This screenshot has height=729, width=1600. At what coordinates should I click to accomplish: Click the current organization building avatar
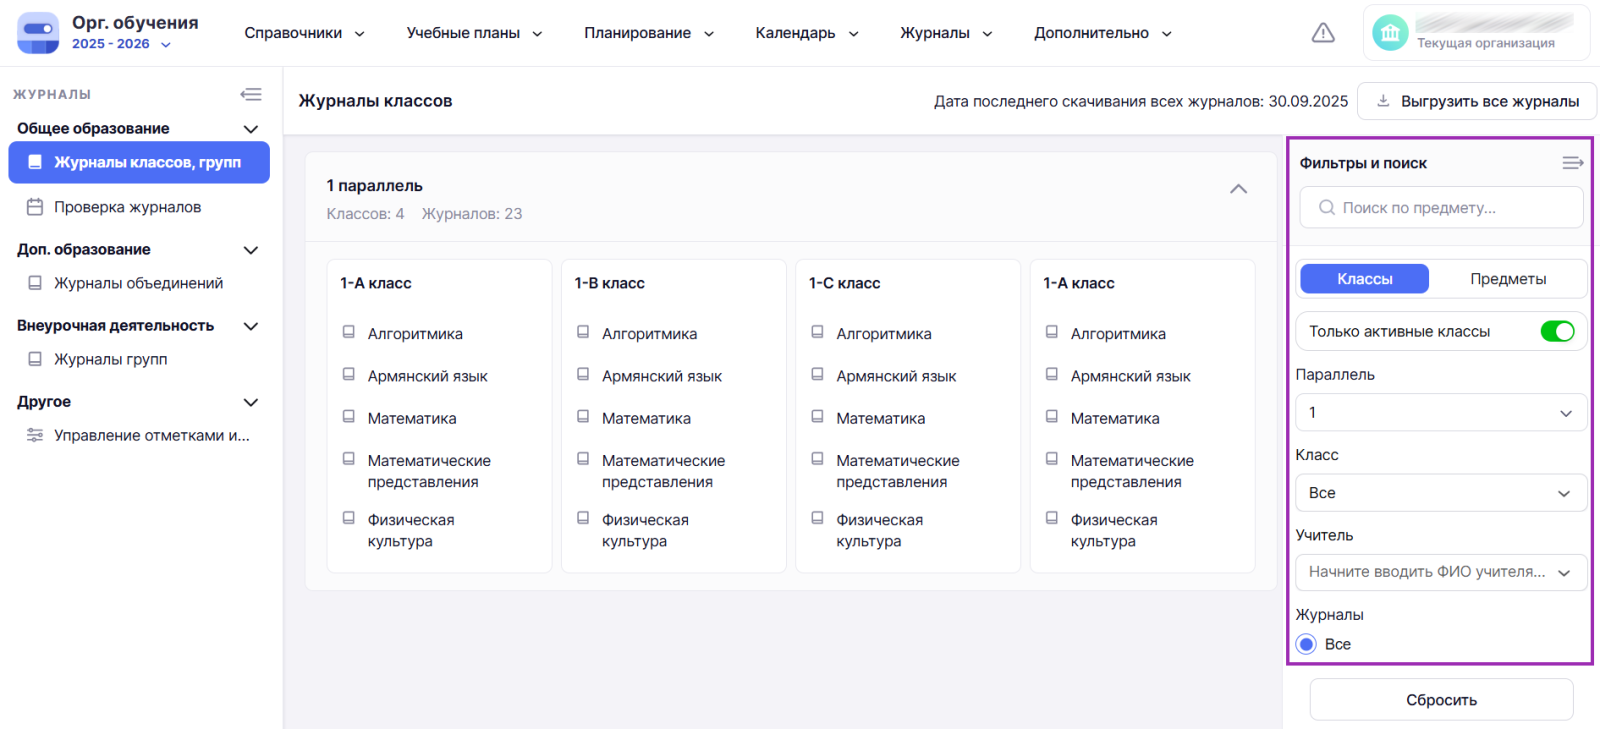[x=1390, y=33]
